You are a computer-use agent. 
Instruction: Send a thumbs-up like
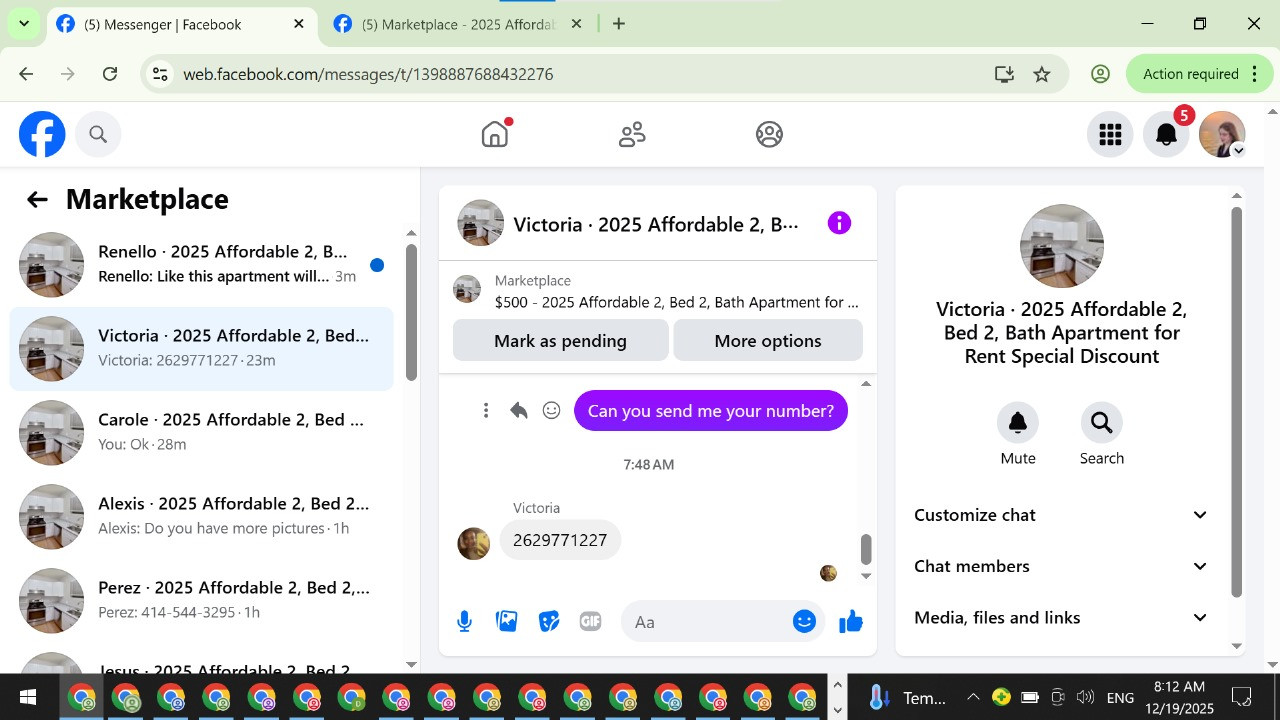click(x=851, y=622)
